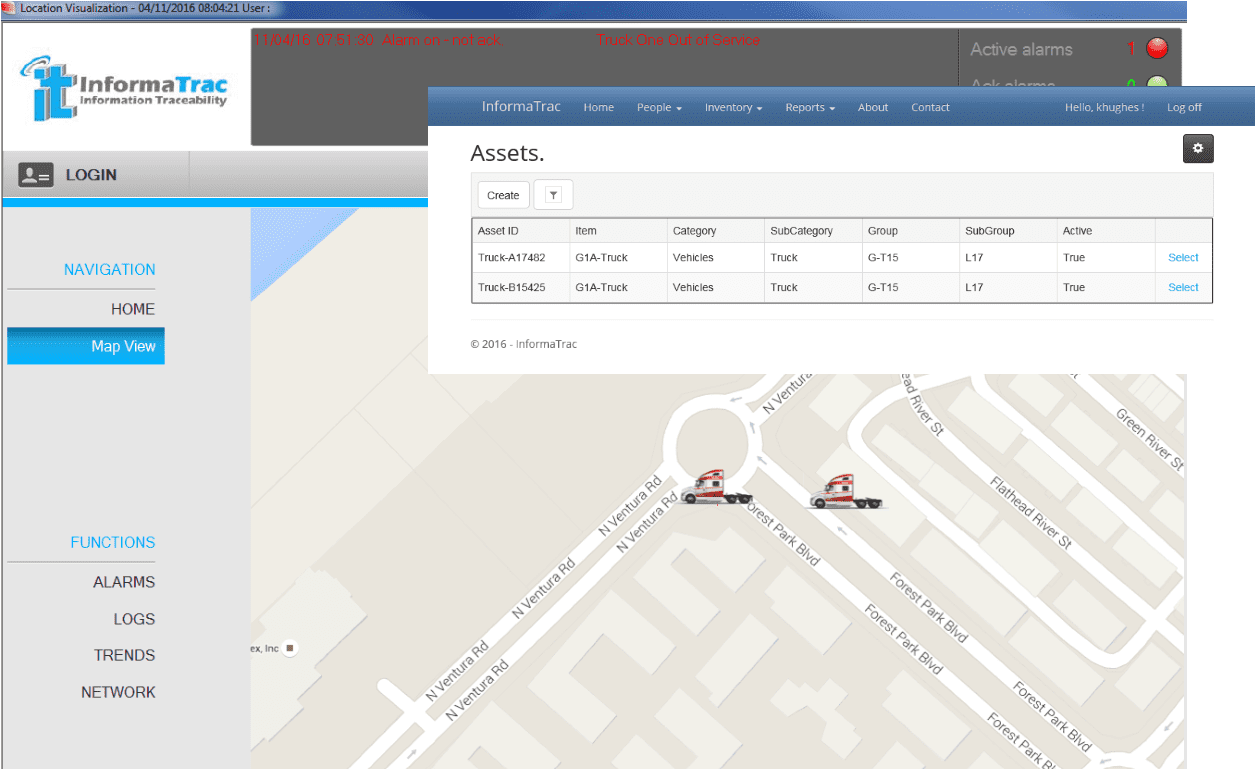Click the Location Visualization title bar icon

pos(8,9)
